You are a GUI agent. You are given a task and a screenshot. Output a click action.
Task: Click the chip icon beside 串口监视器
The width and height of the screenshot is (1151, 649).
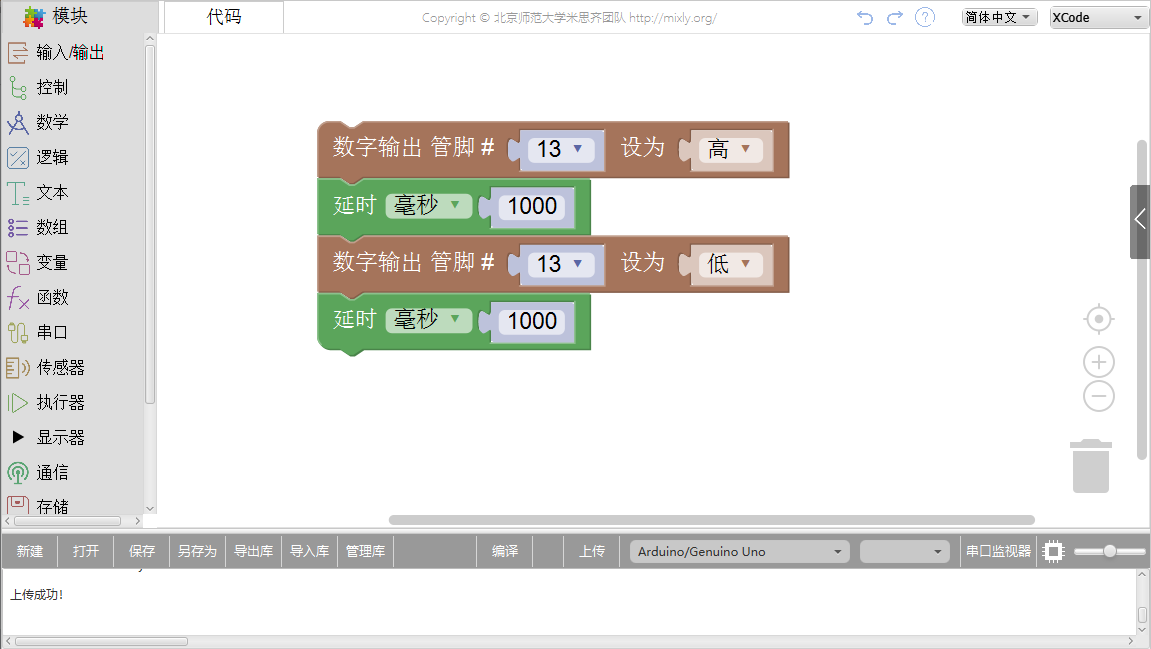point(1053,551)
